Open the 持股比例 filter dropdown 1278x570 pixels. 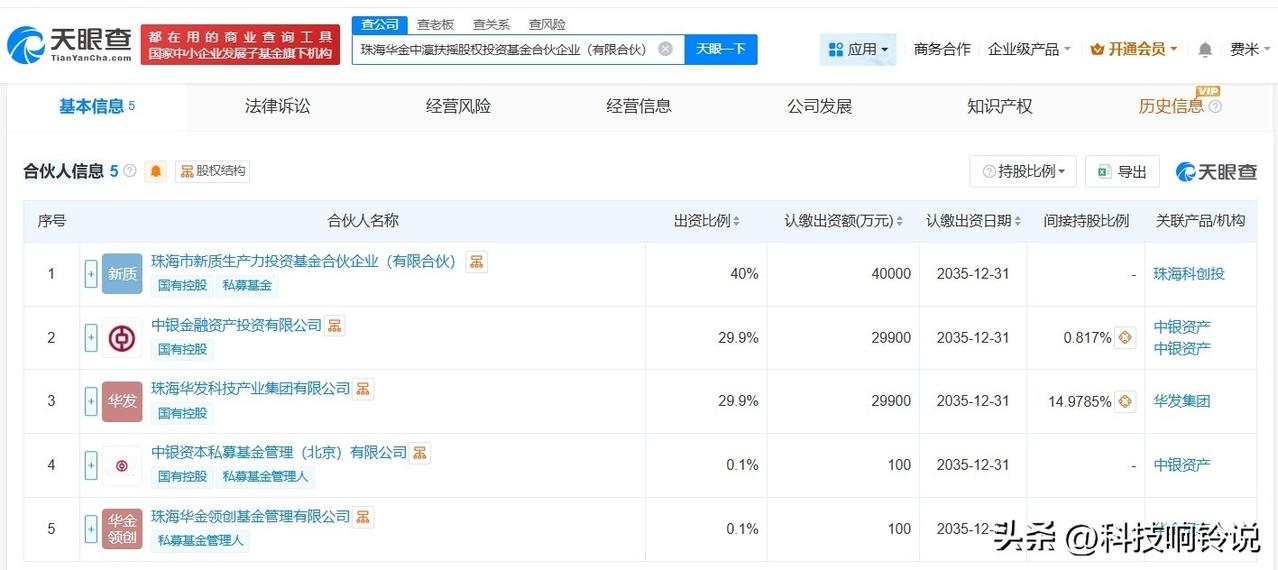(1023, 171)
